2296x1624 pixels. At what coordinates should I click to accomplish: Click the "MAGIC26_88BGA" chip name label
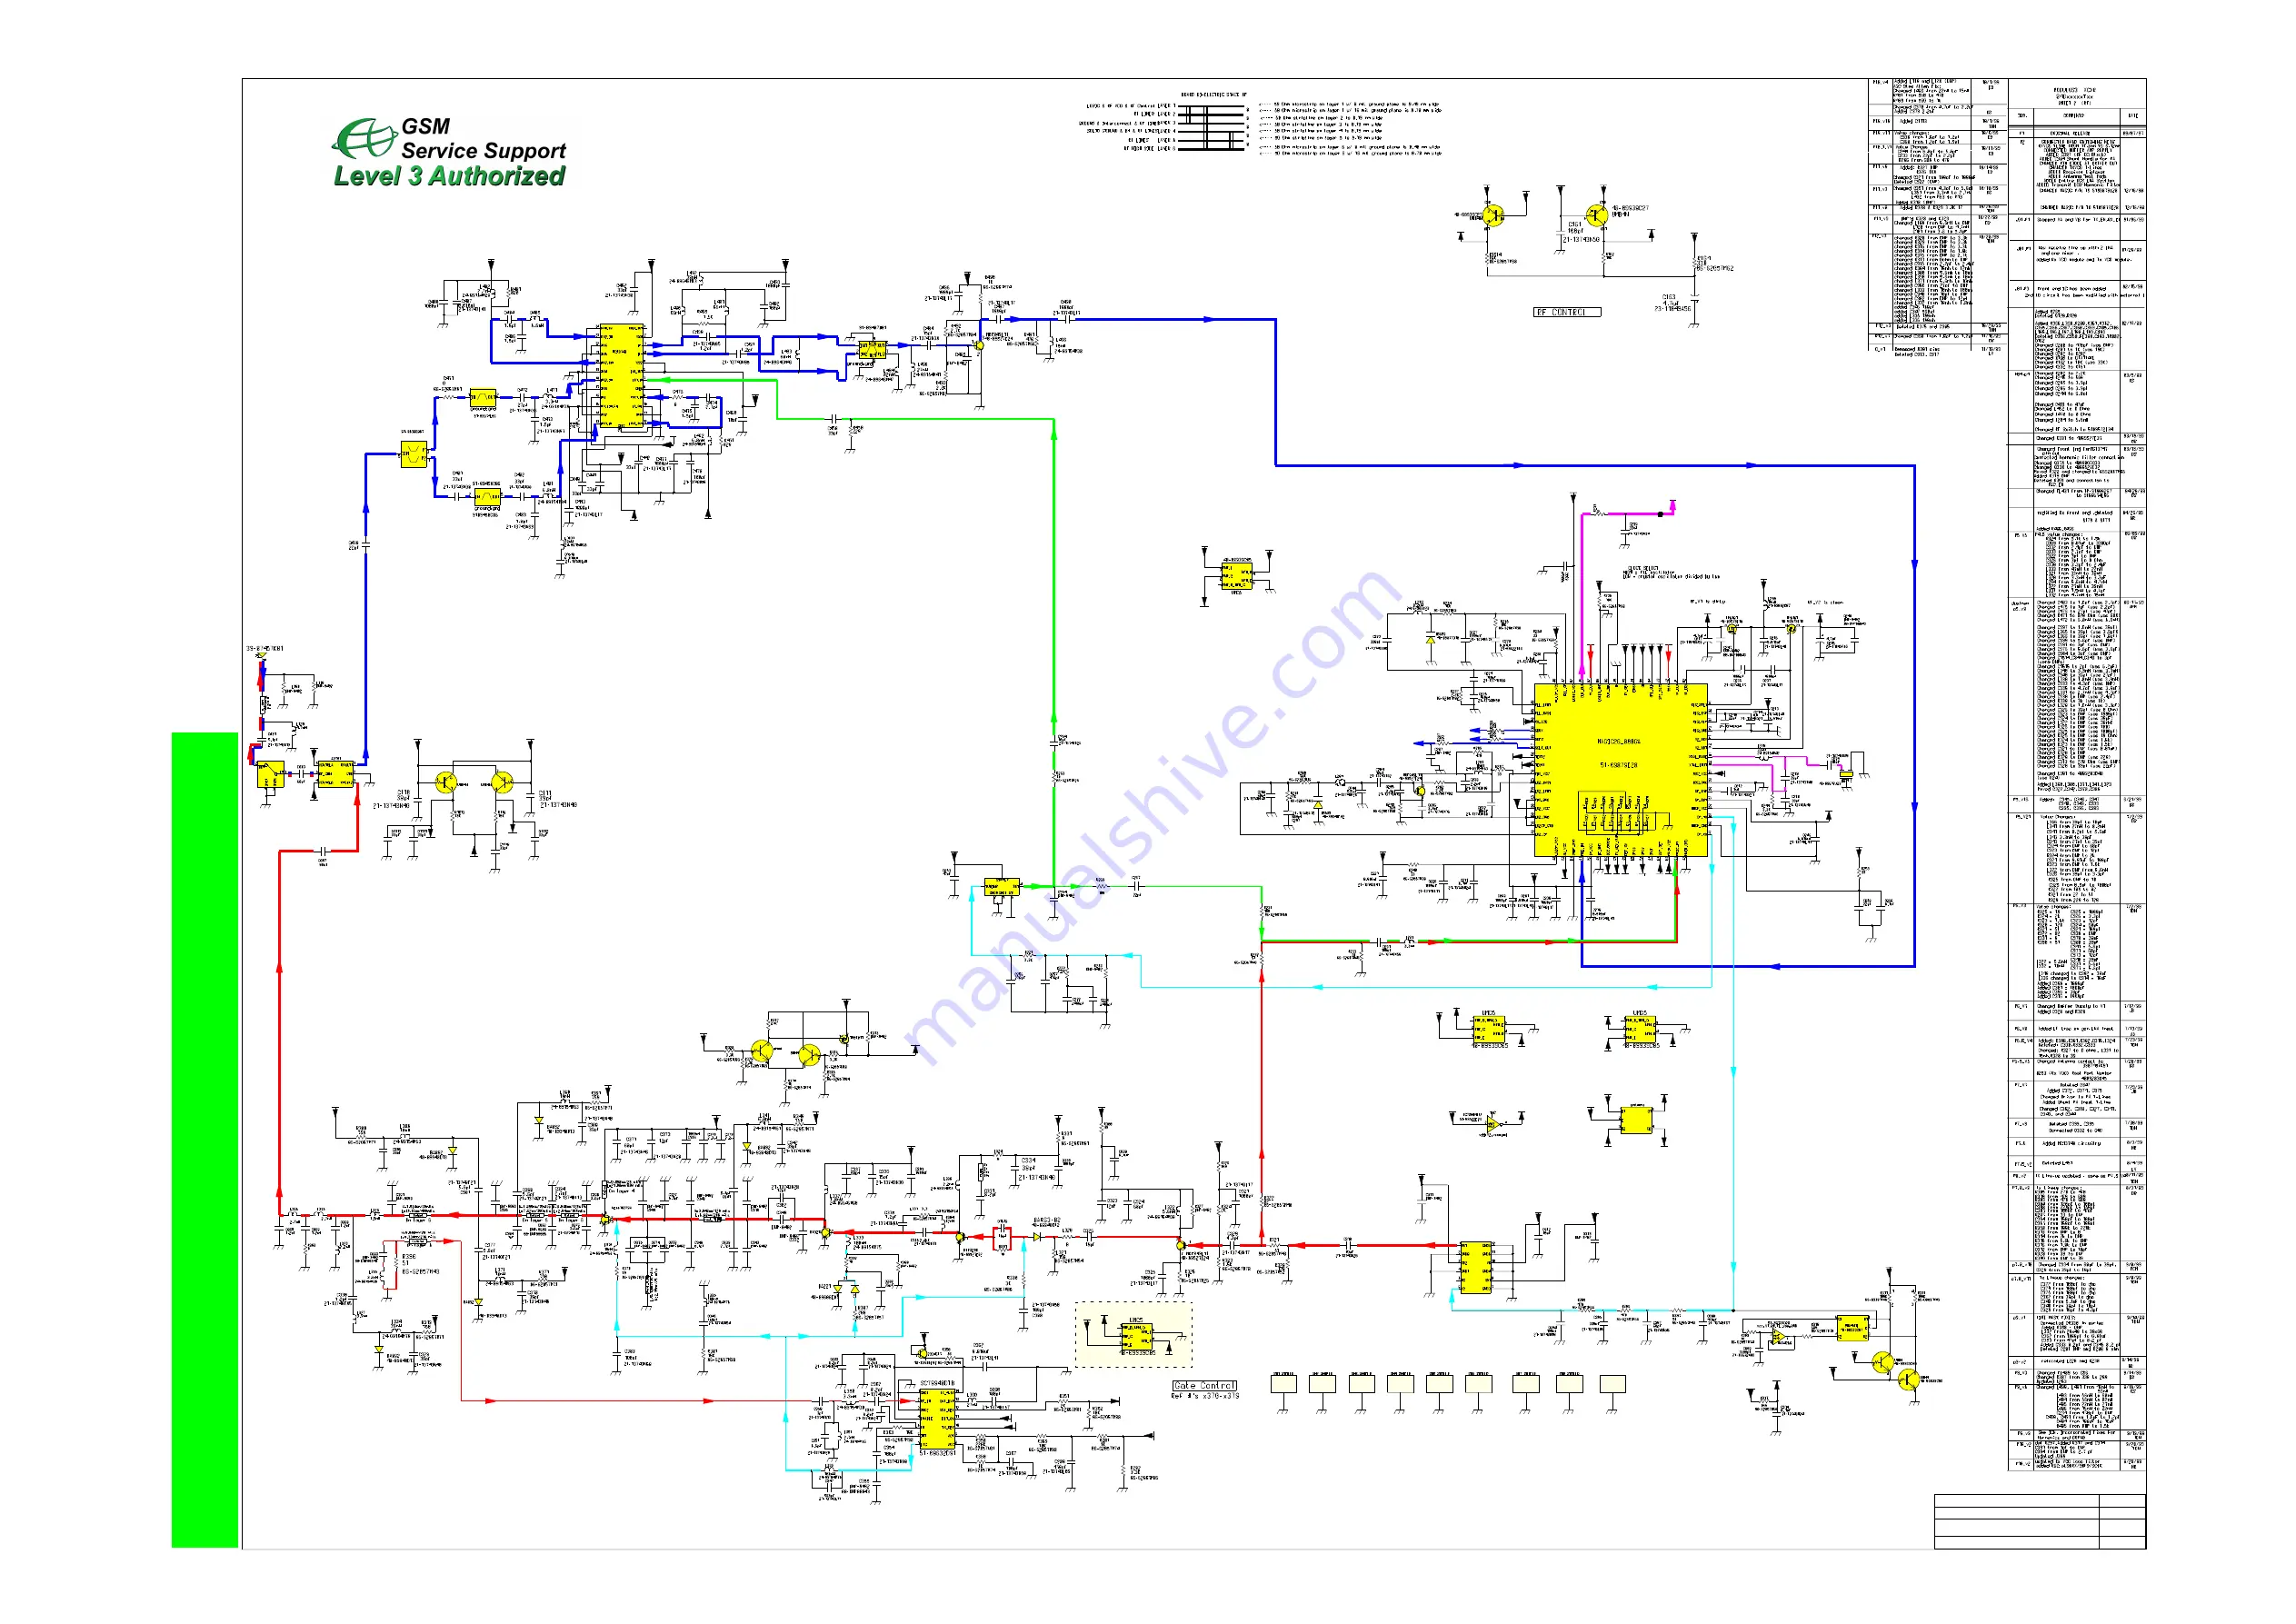coord(1618,742)
